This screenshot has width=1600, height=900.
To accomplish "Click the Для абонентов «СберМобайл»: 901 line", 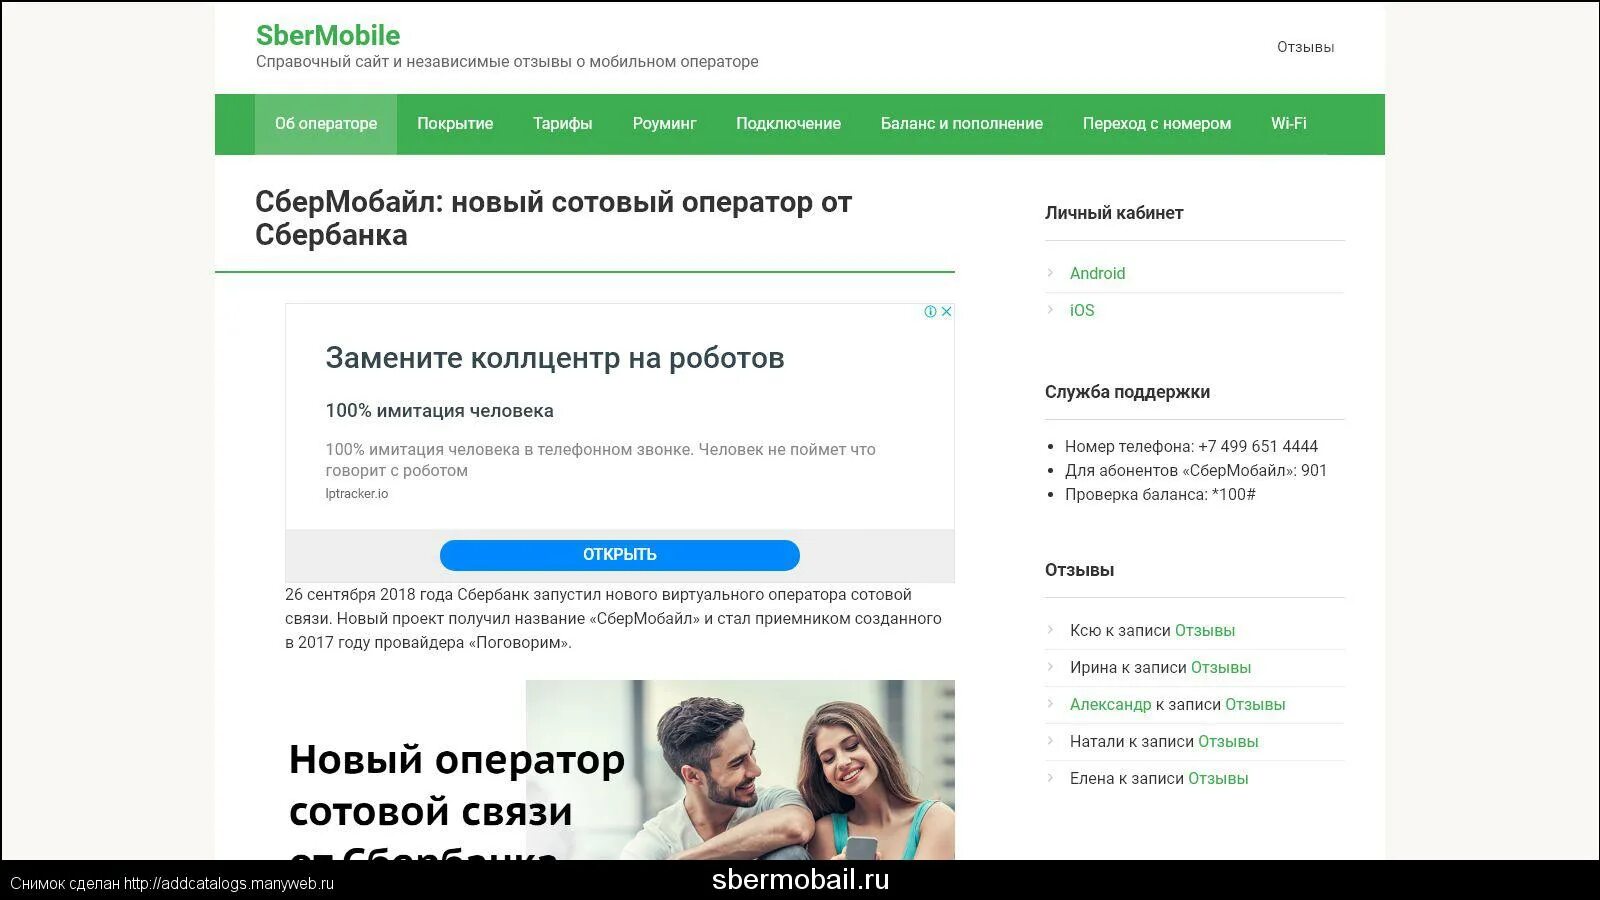I will point(1196,471).
